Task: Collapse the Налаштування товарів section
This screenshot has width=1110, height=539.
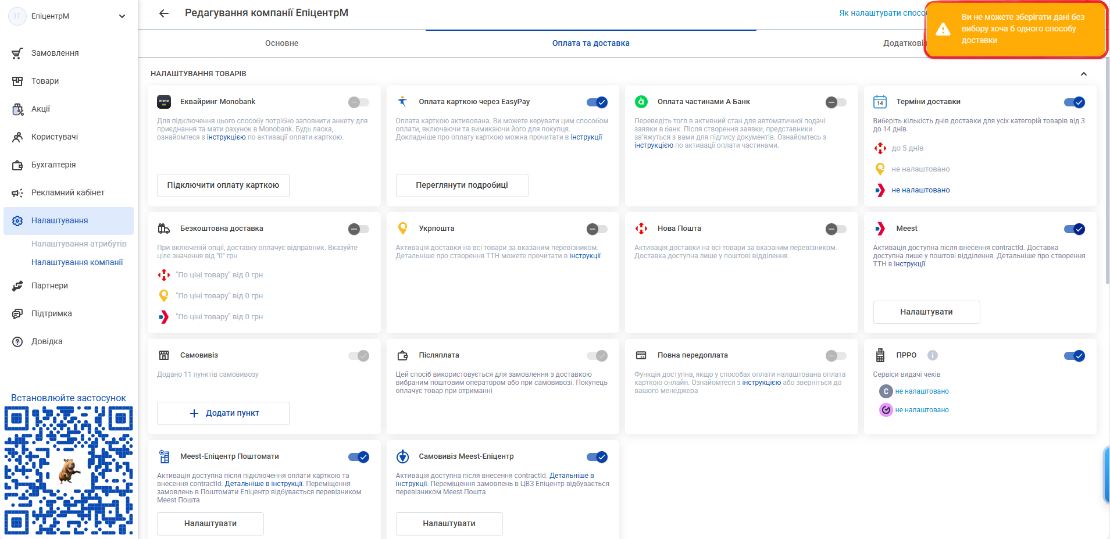Action: (x=1083, y=74)
